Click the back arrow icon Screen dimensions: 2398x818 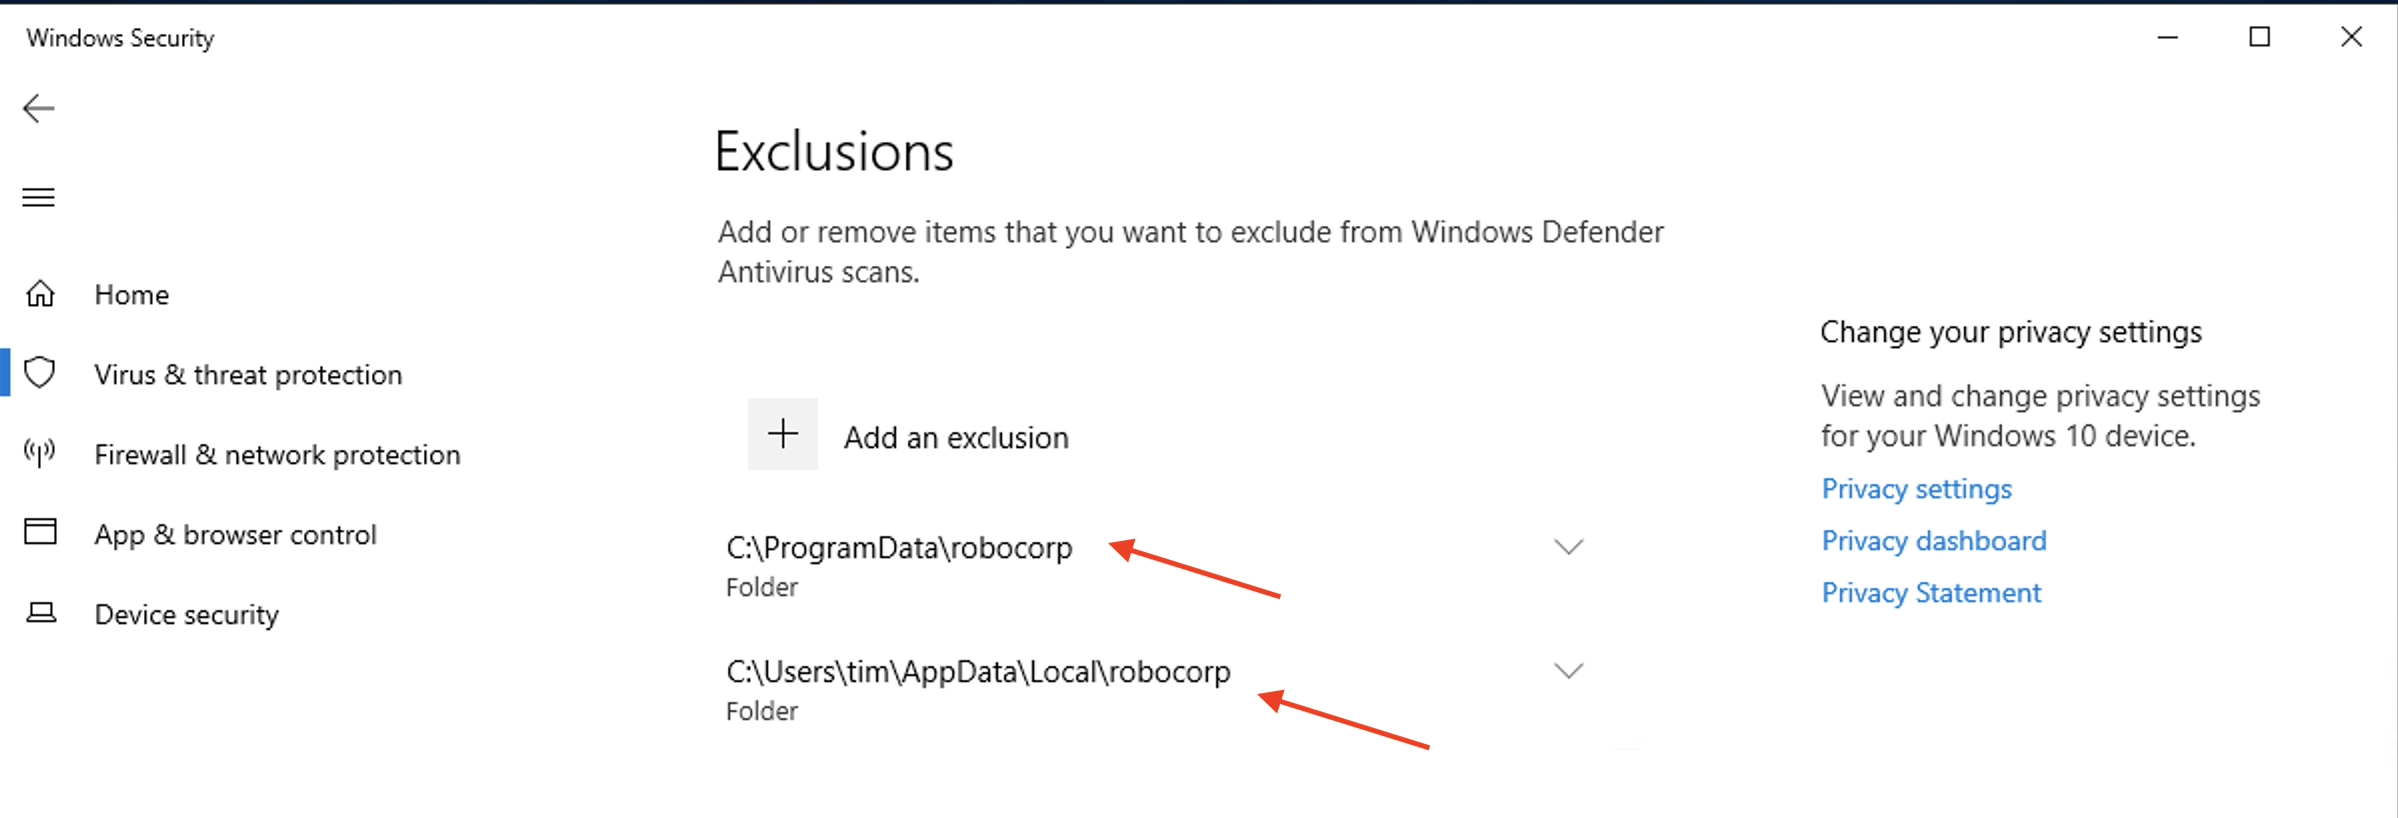coord(39,108)
